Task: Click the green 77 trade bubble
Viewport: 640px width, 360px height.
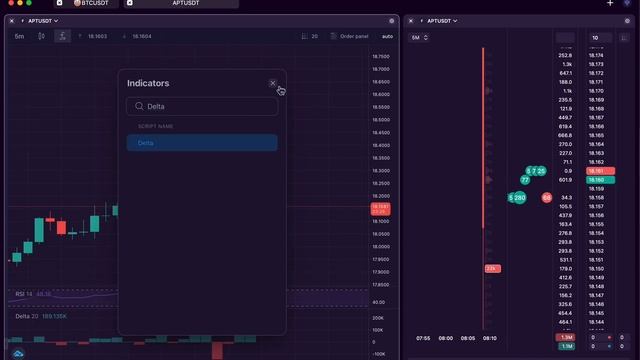Action: (x=525, y=180)
